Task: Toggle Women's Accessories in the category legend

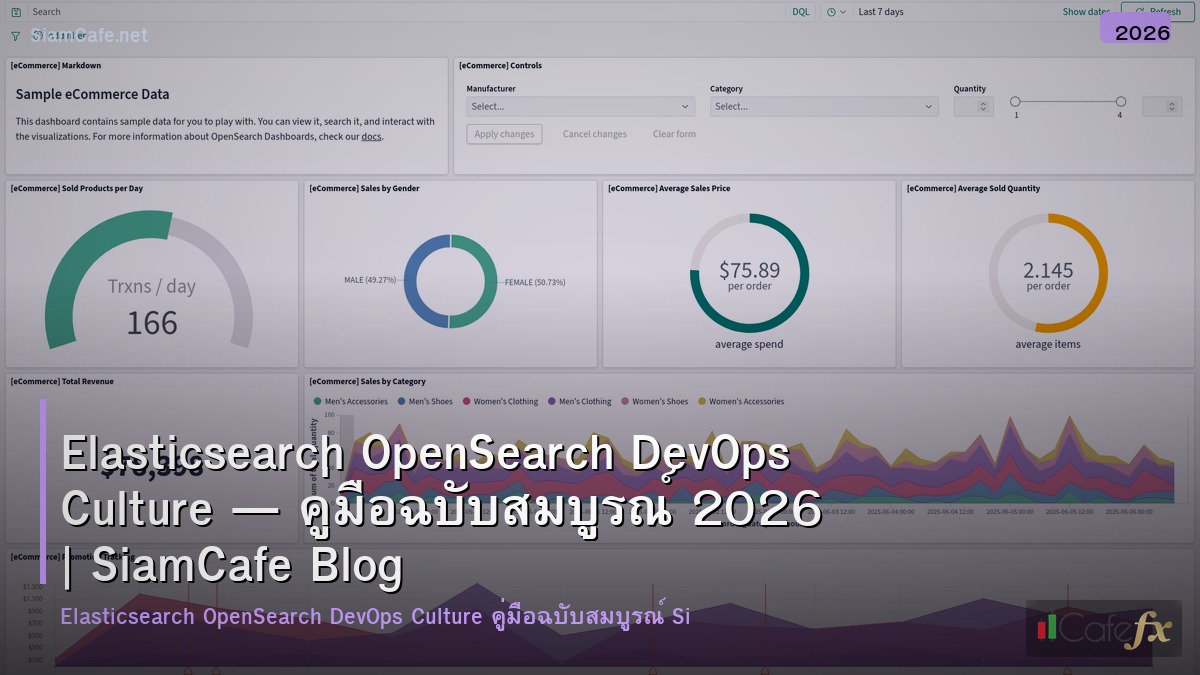Action: point(742,401)
